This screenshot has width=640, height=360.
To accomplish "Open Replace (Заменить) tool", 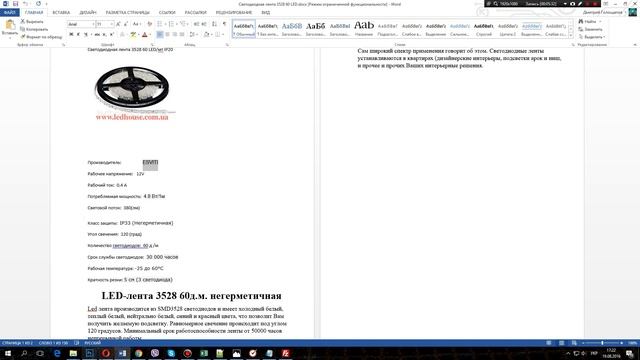I will pos(590,29).
